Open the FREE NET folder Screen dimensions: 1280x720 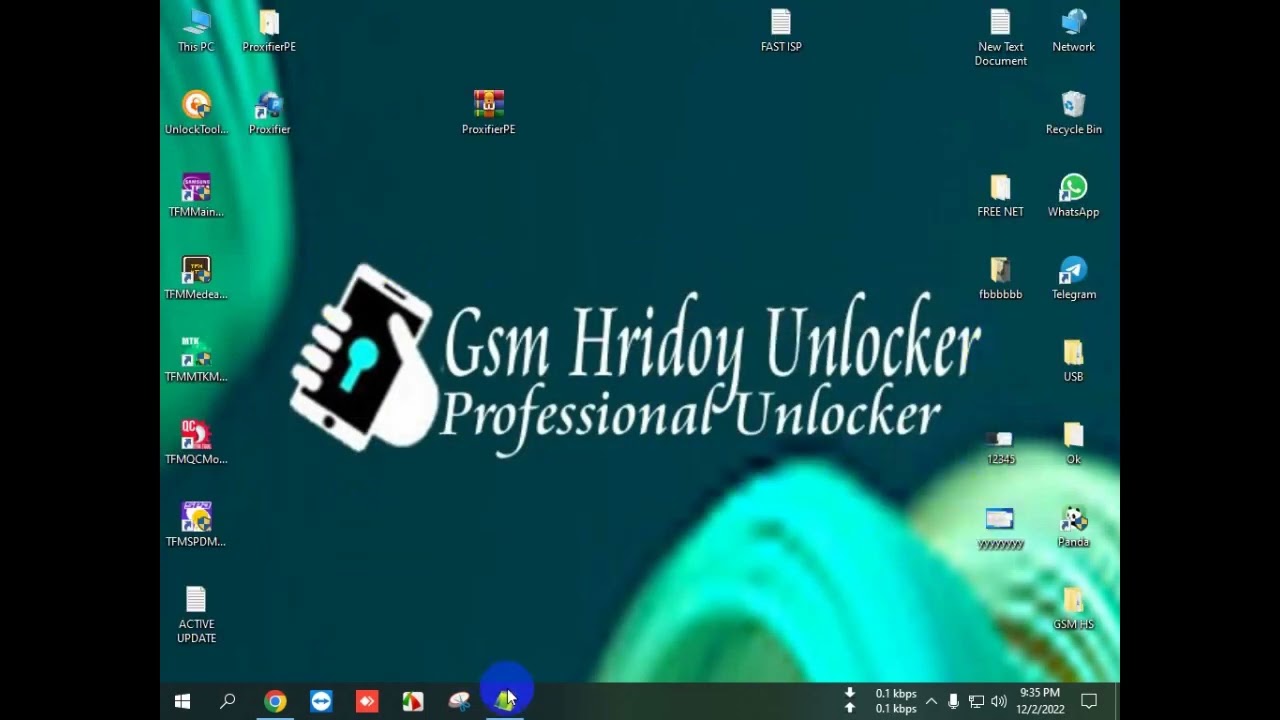(x=1000, y=195)
